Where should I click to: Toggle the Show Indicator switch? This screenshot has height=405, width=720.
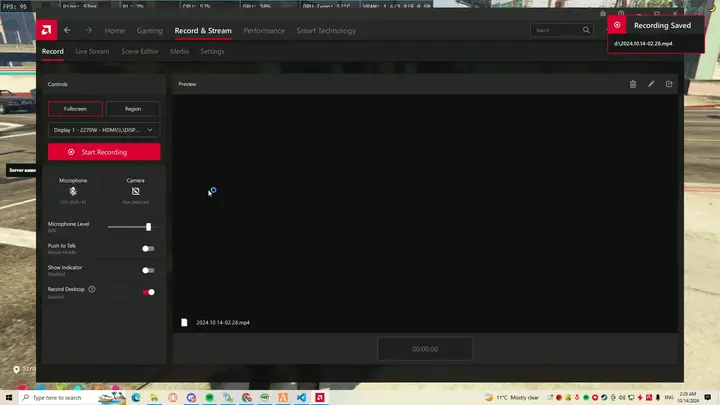[148, 270]
